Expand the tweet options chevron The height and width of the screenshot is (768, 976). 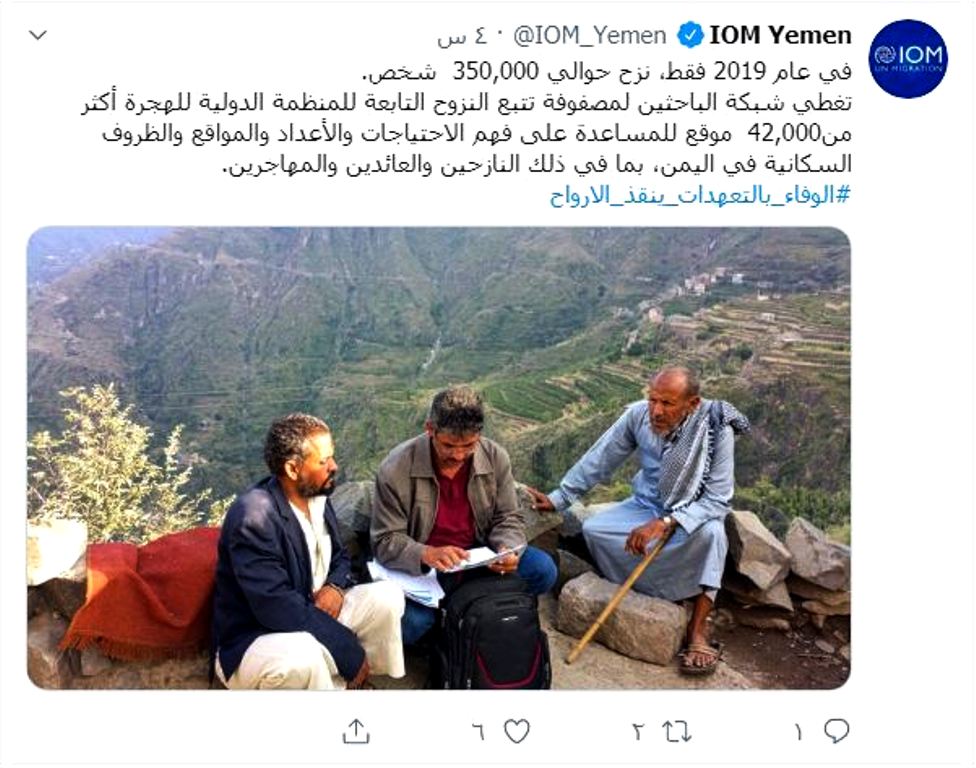(x=39, y=35)
